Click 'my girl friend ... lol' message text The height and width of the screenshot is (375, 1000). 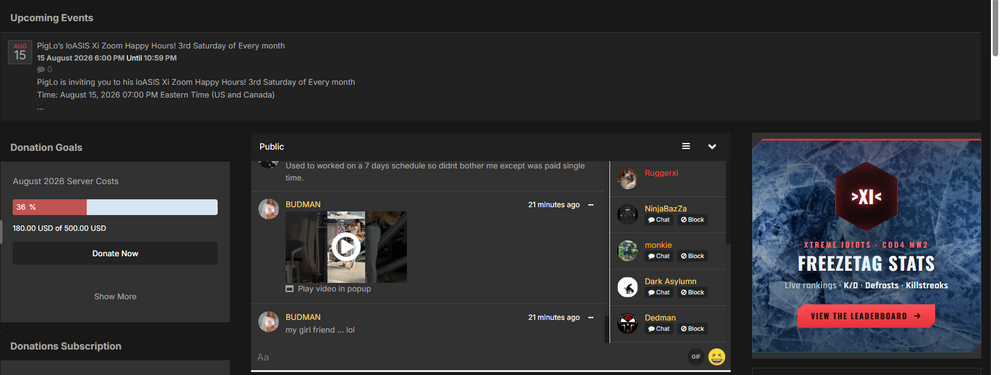[319, 330]
